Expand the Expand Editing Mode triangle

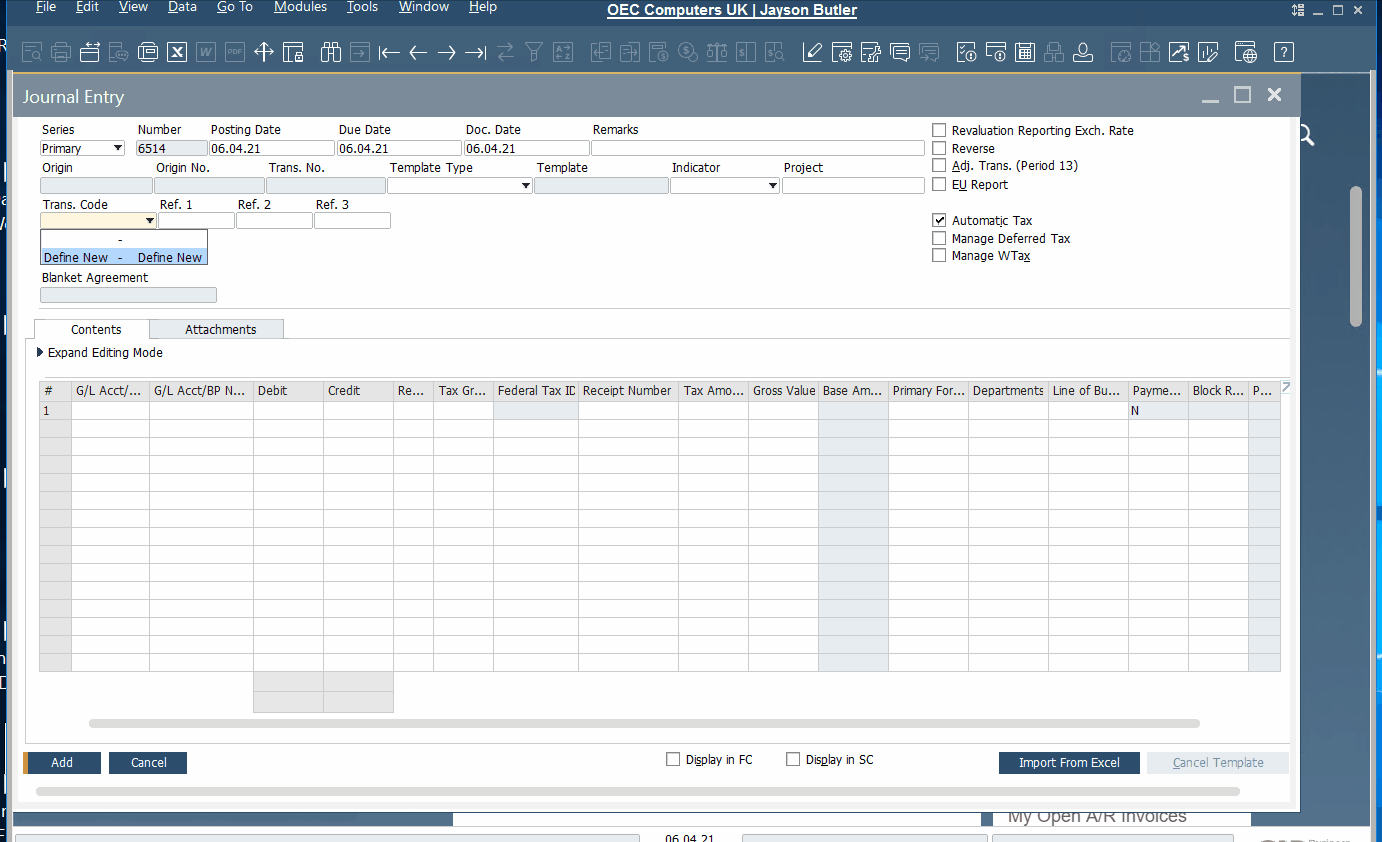coord(41,353)
